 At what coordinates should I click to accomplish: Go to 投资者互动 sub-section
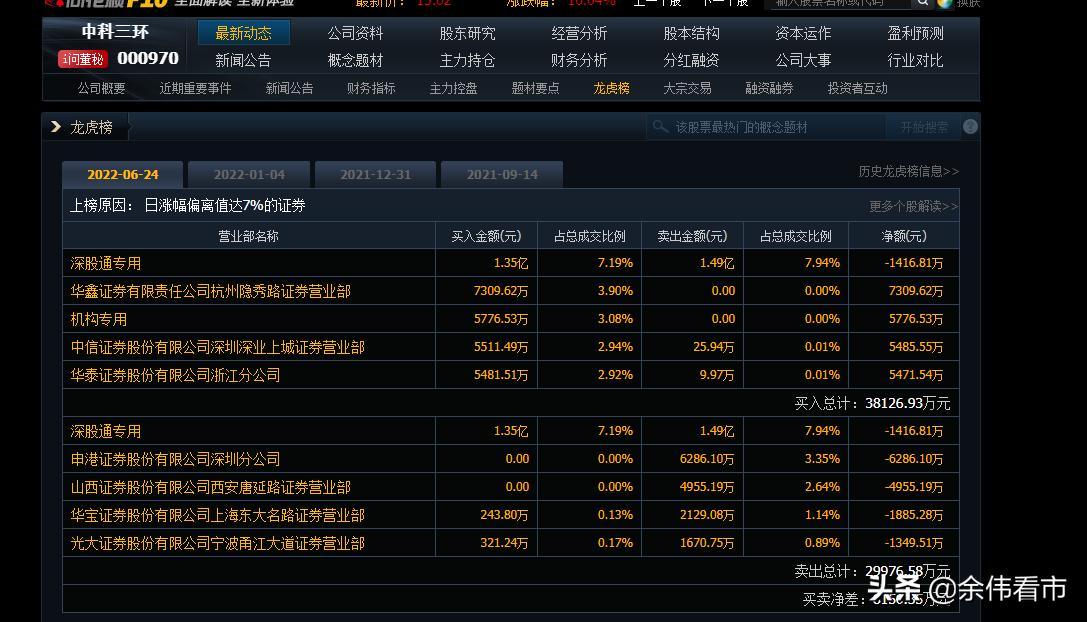tap(858, 88)
